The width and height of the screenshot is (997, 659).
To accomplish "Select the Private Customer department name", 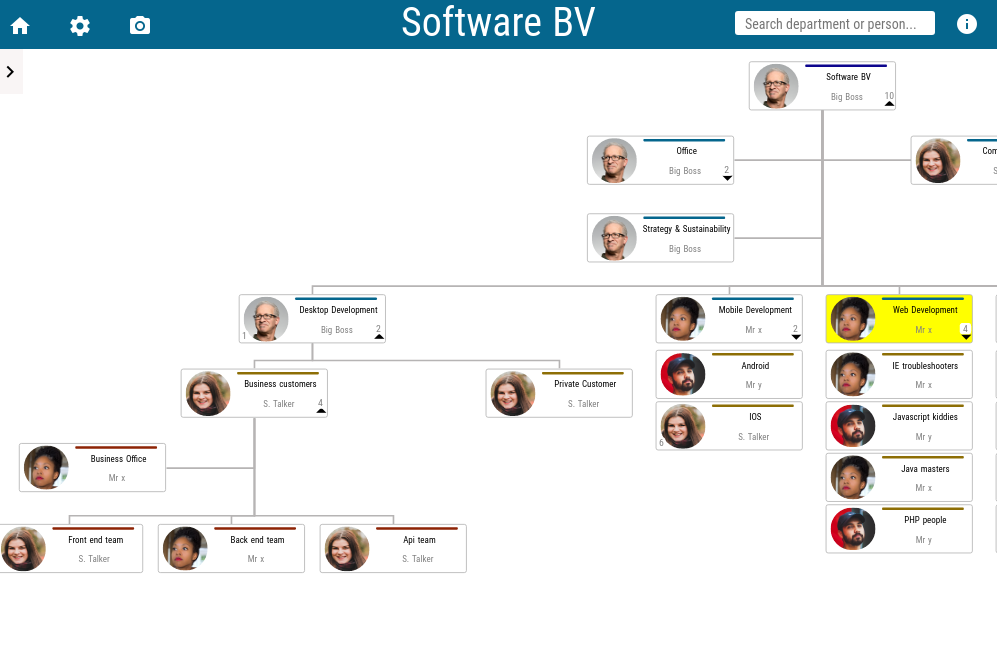I will [x=585, y=384].
